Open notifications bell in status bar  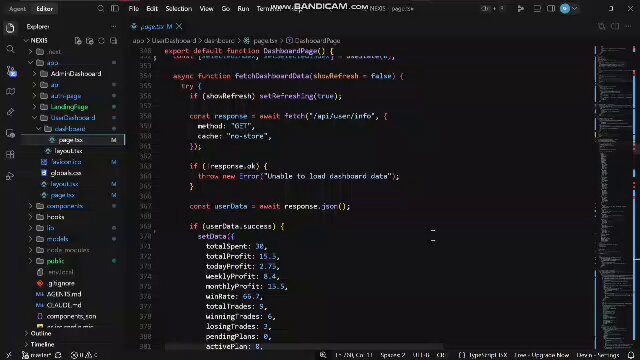coord(631,355)
